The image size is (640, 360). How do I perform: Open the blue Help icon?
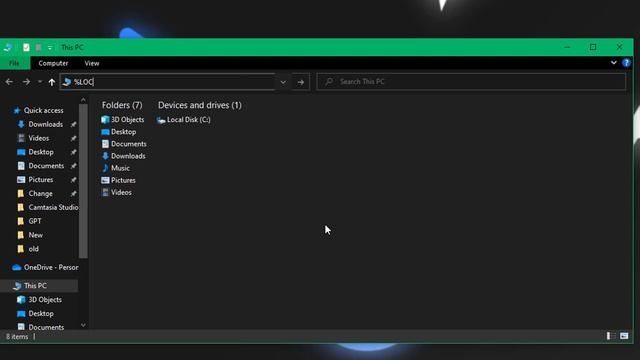626,63
